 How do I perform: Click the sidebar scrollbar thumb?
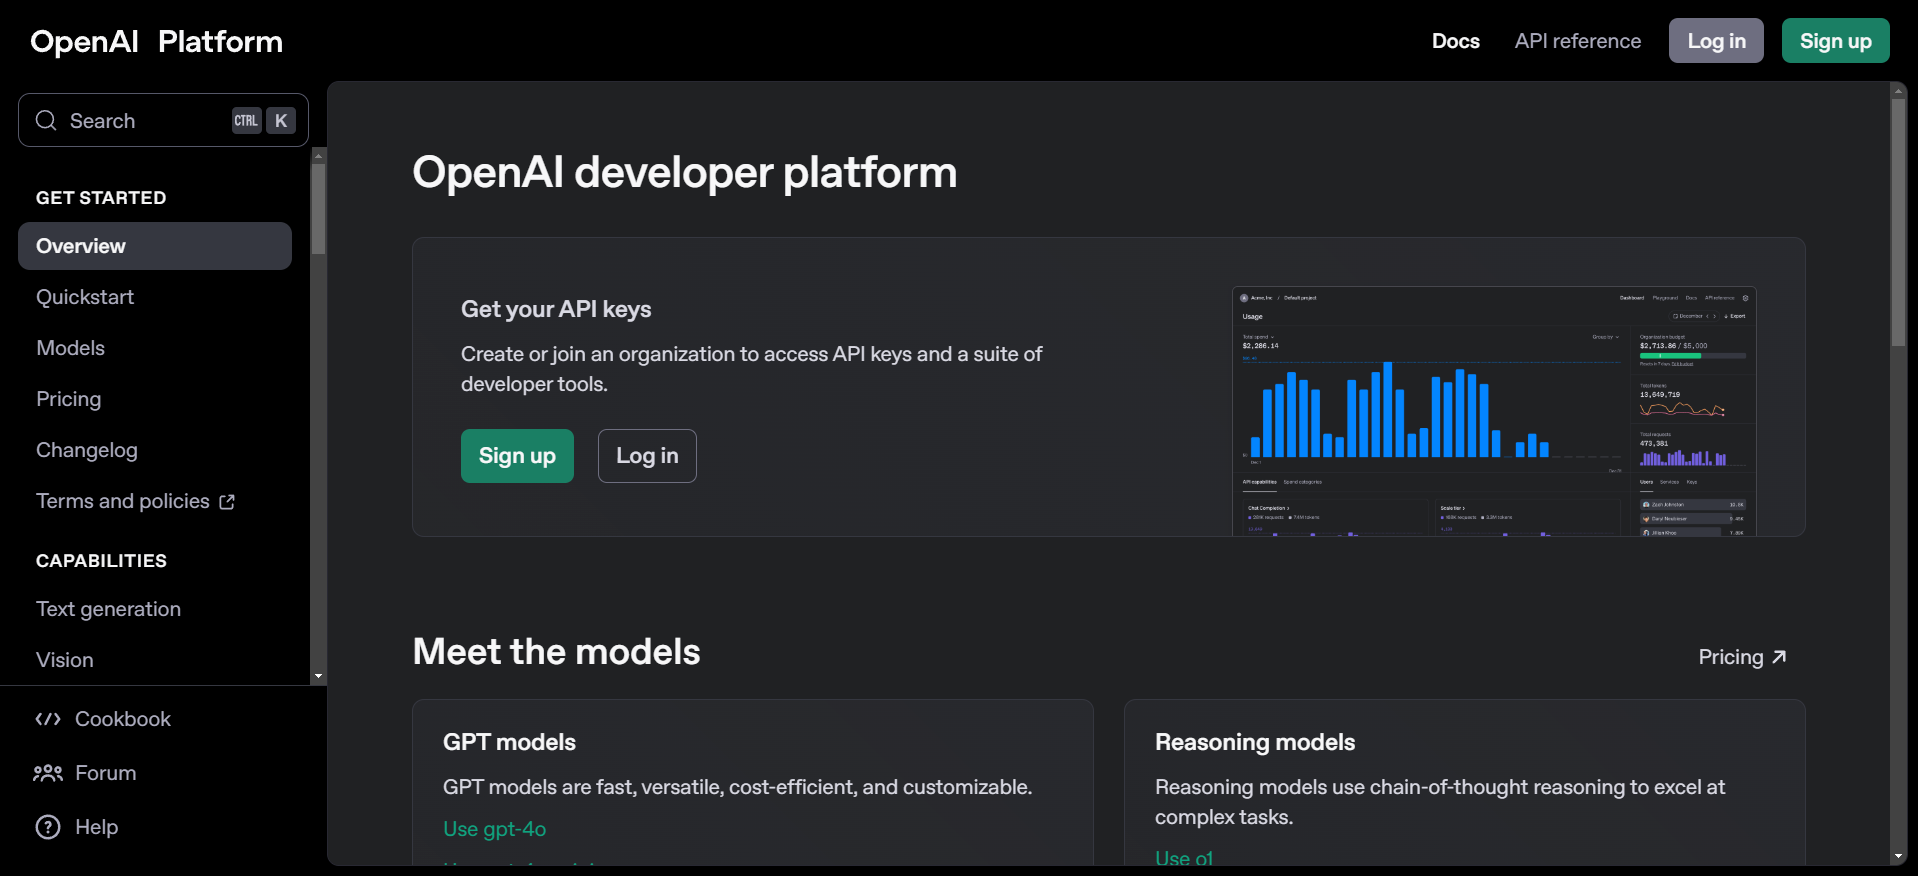pyautogui.click(x=318, y=208)
